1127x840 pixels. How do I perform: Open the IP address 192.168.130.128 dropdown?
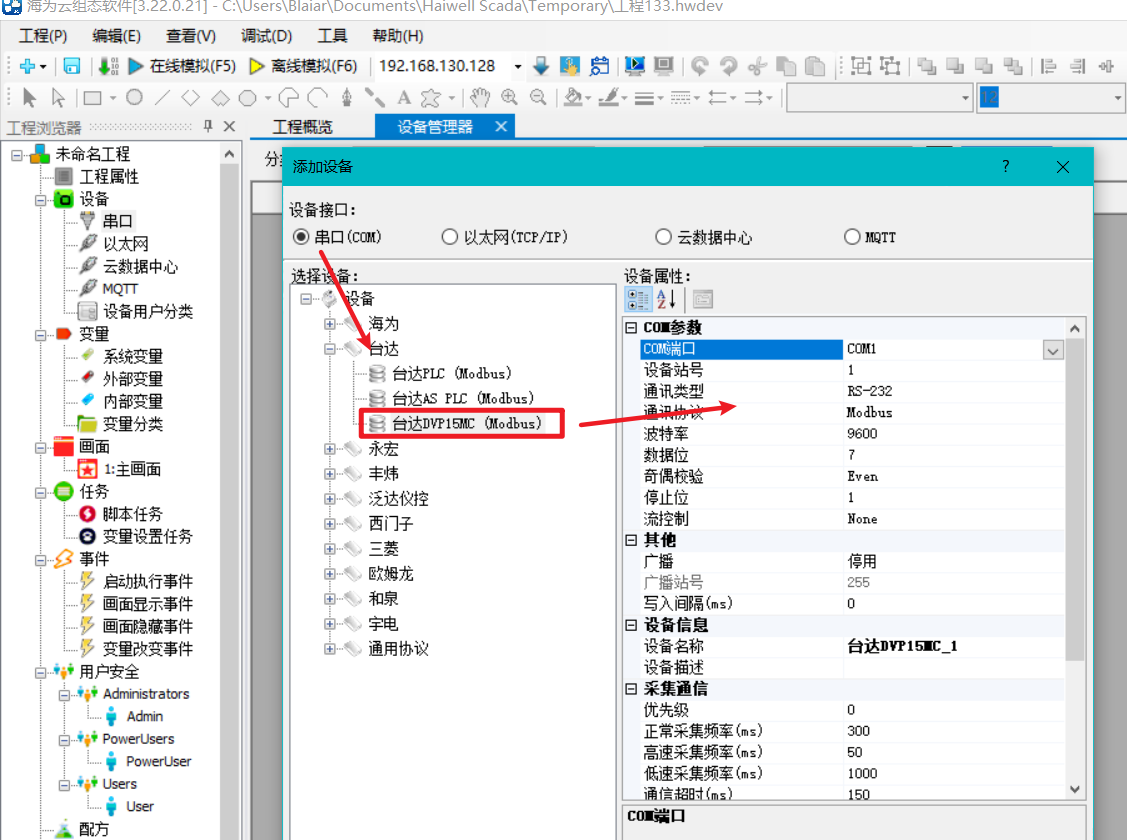point(518,66)
